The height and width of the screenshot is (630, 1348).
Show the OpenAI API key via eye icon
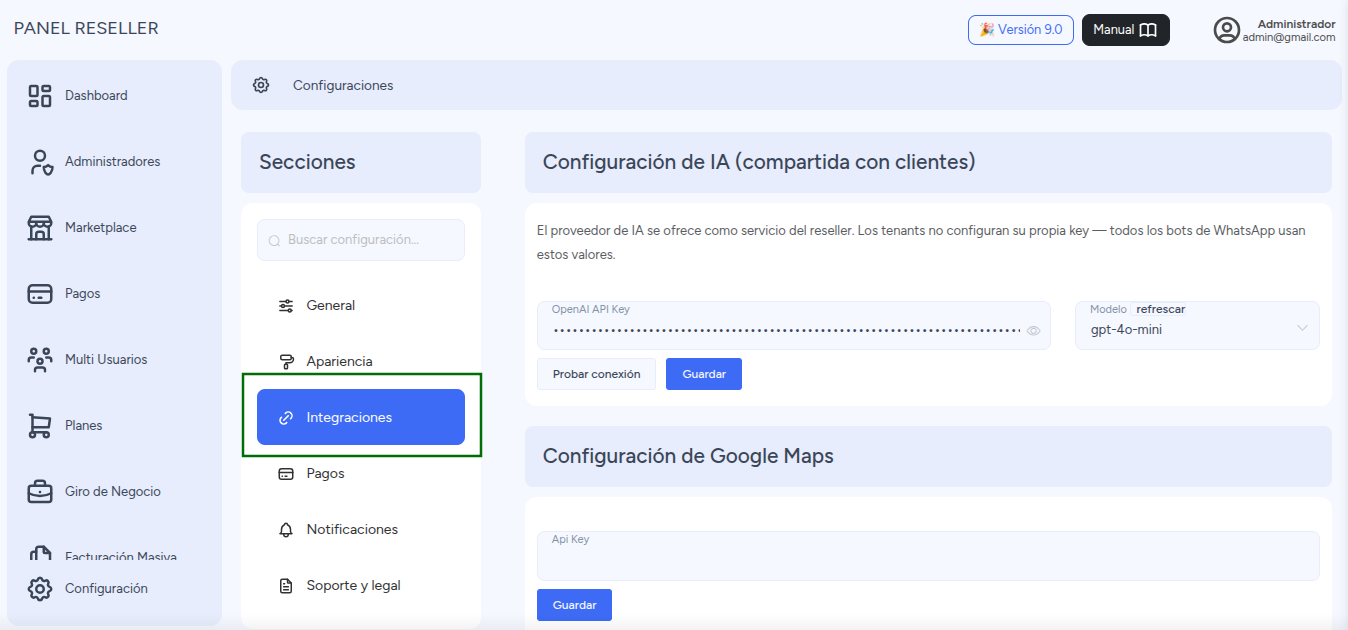(1034, 331)
